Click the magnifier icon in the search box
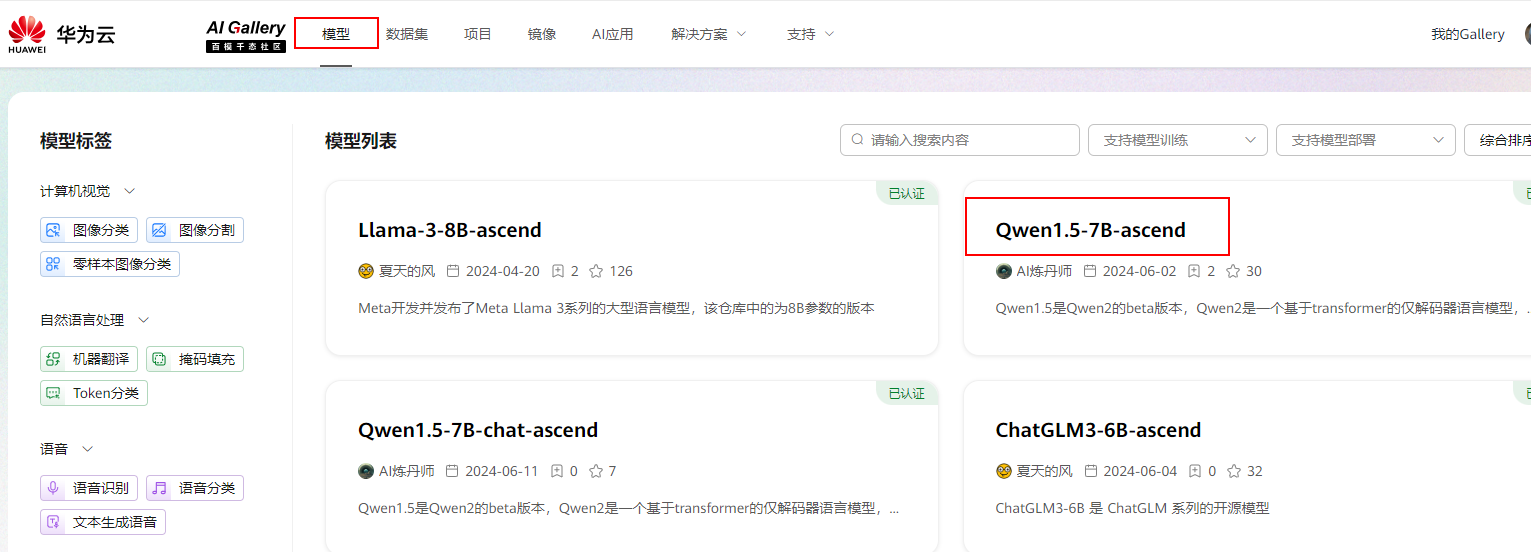The height and width of the screenshot is (552, 1531). point(857,140)
